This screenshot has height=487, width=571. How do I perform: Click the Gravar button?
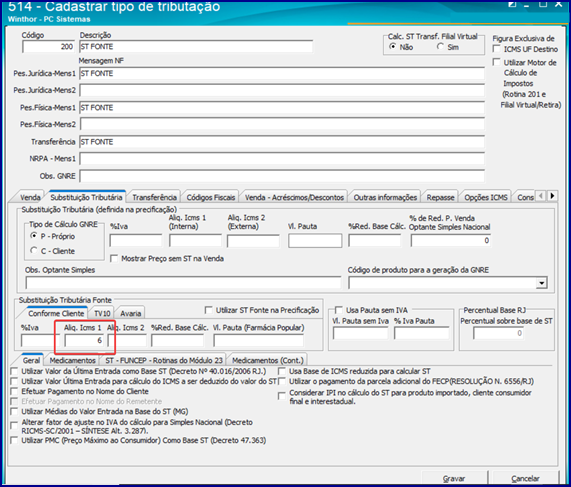(454, 478)
